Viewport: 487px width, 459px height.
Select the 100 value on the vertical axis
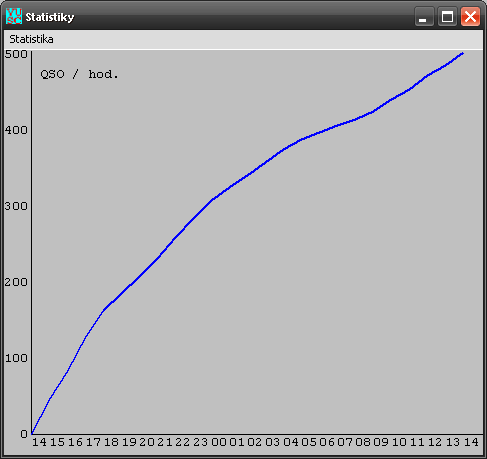pyautogui.click(x=16, y=358)
